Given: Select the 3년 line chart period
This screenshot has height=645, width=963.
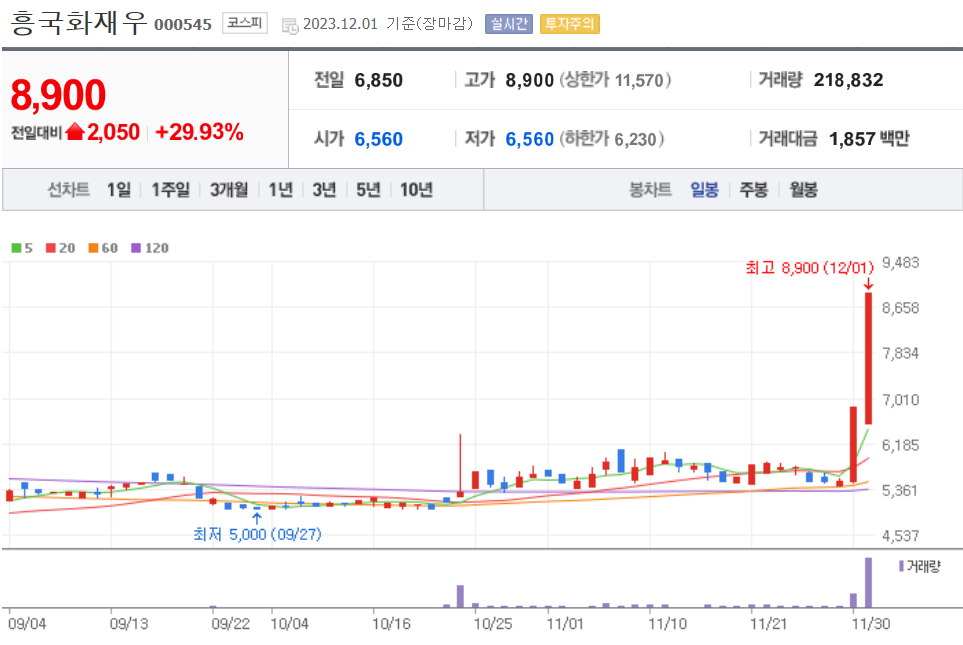Looking at the screenshot, I should (x=324, y=190).
